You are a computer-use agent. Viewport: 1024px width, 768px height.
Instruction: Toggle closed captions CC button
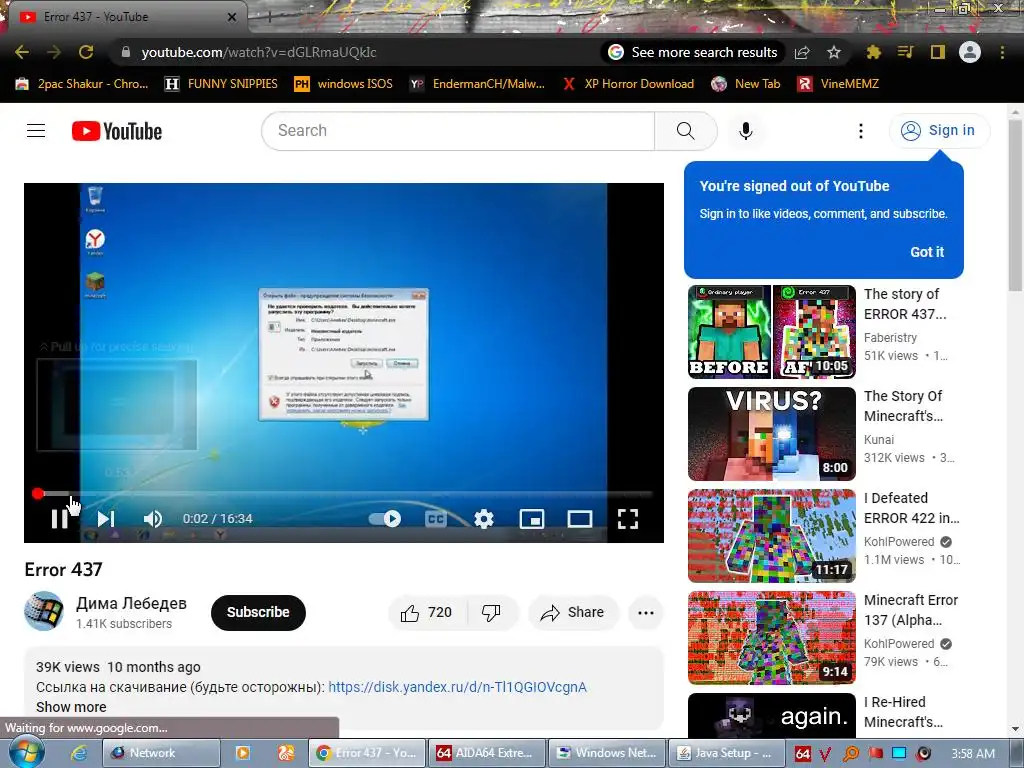[x=436, y=519]
